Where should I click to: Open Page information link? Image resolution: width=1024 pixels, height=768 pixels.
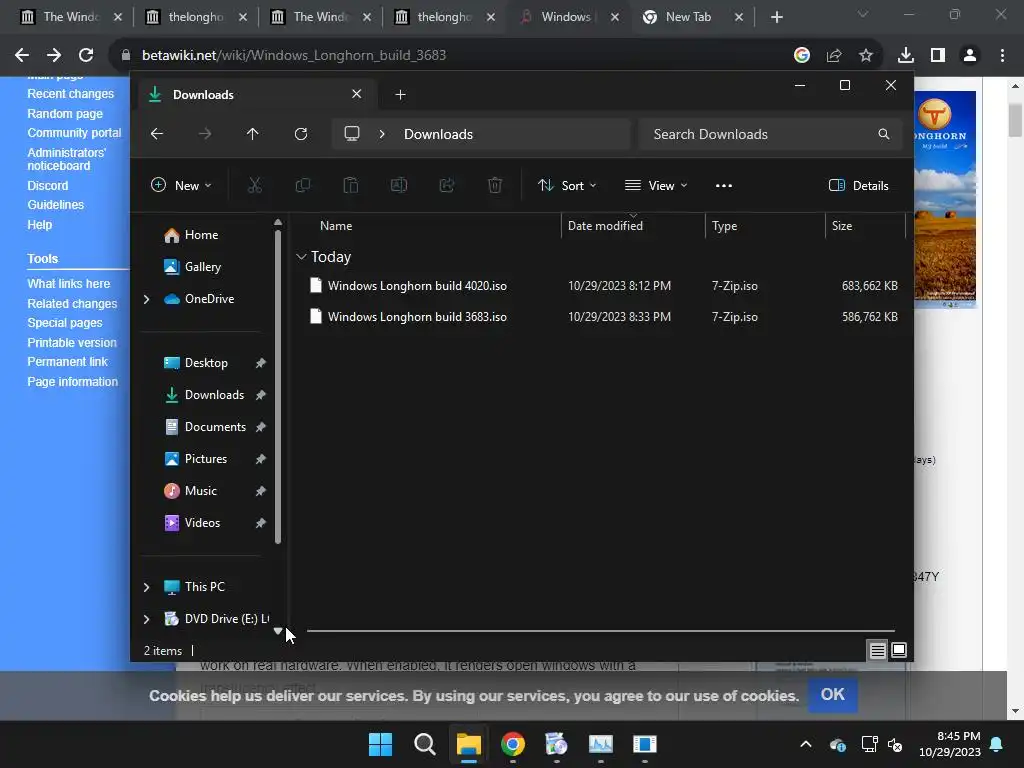point(72,381)
